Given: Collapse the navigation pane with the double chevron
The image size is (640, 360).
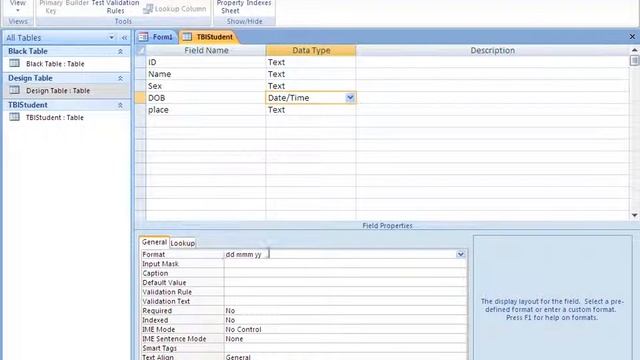Looking at the screenshot, I should tap(124, 38).
